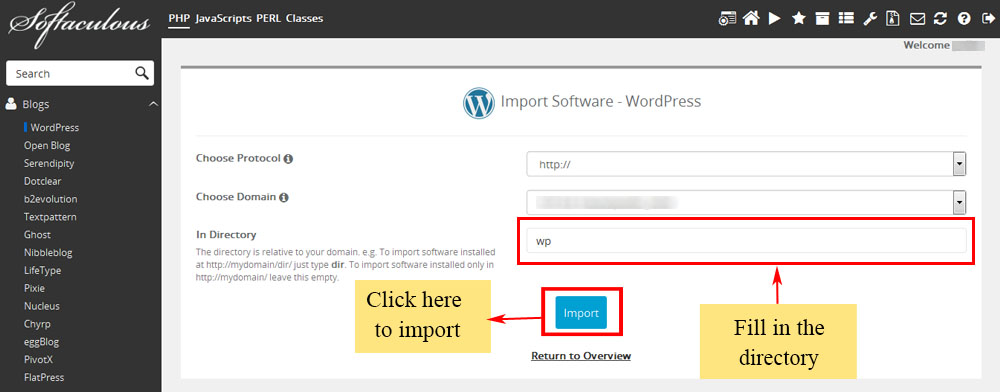Open email settings envelope icon
1000x392 pixels.
(917, 19)
